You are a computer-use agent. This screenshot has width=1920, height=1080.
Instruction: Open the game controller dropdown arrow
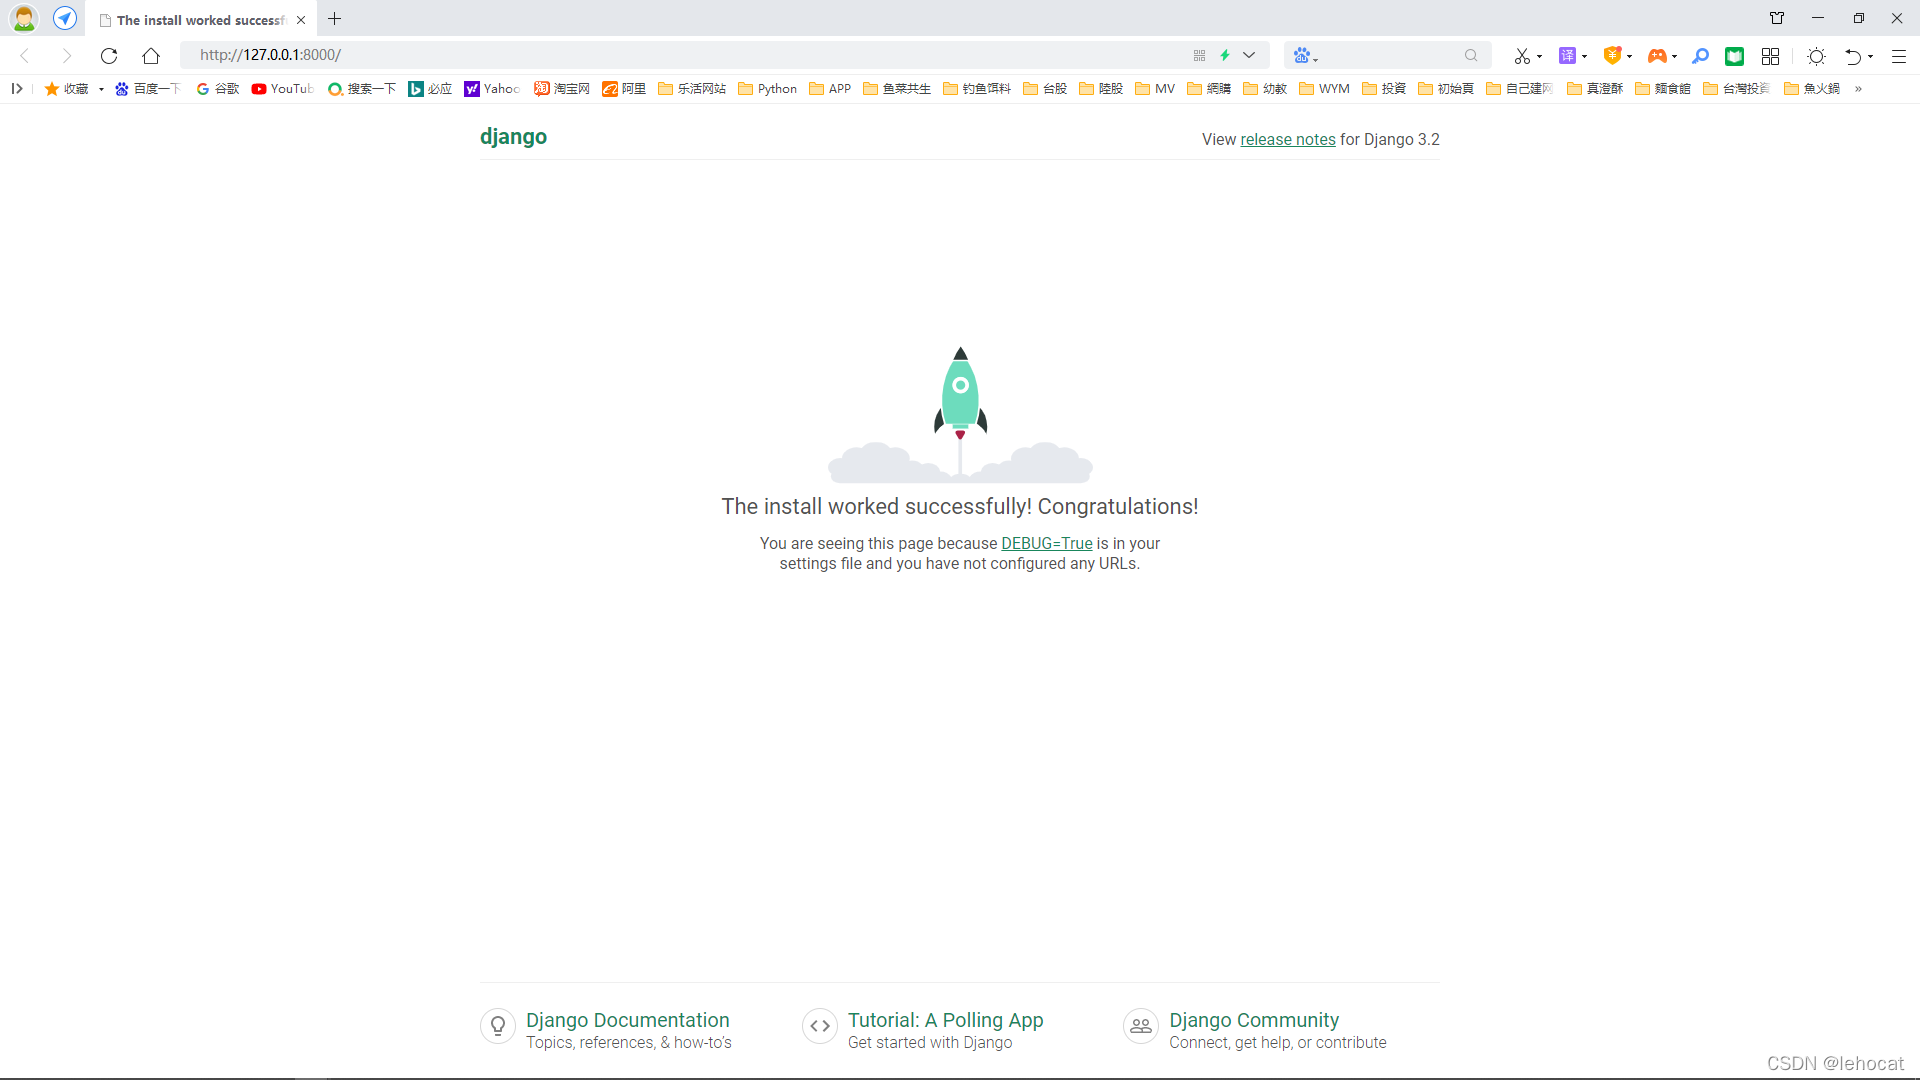point(1674,57)
